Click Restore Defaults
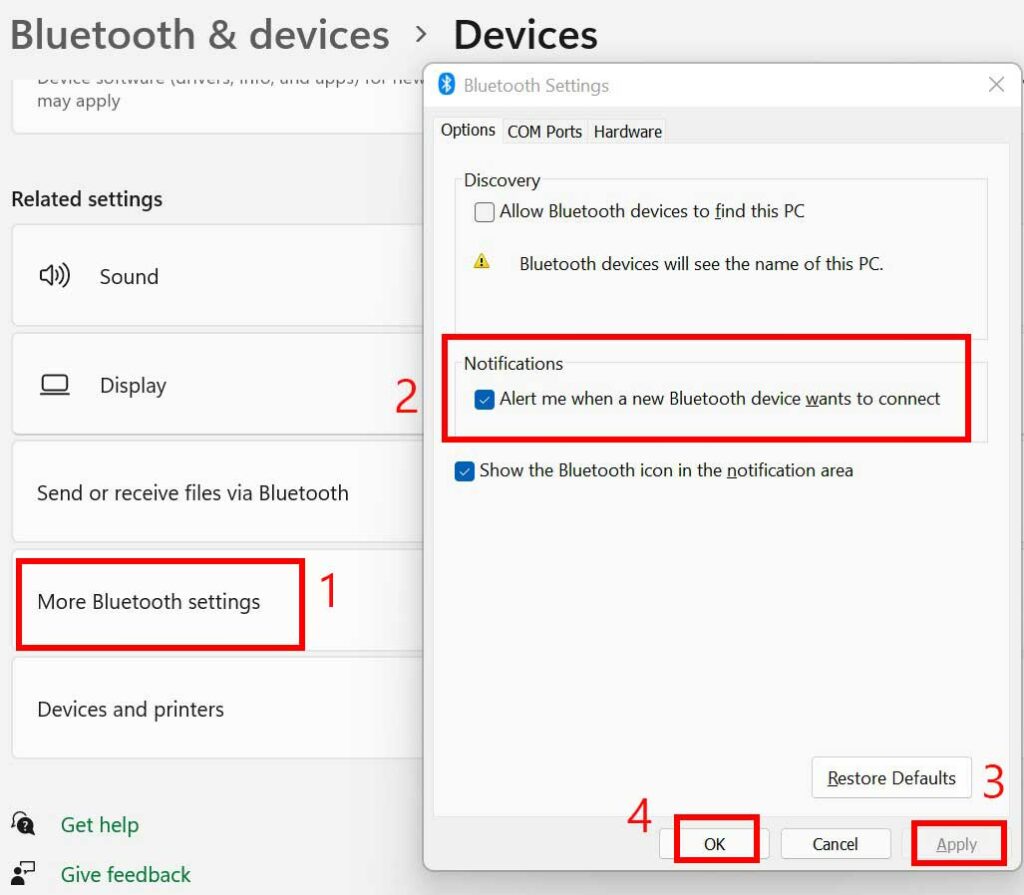The image size is (1024, 895). coord(890,778)
